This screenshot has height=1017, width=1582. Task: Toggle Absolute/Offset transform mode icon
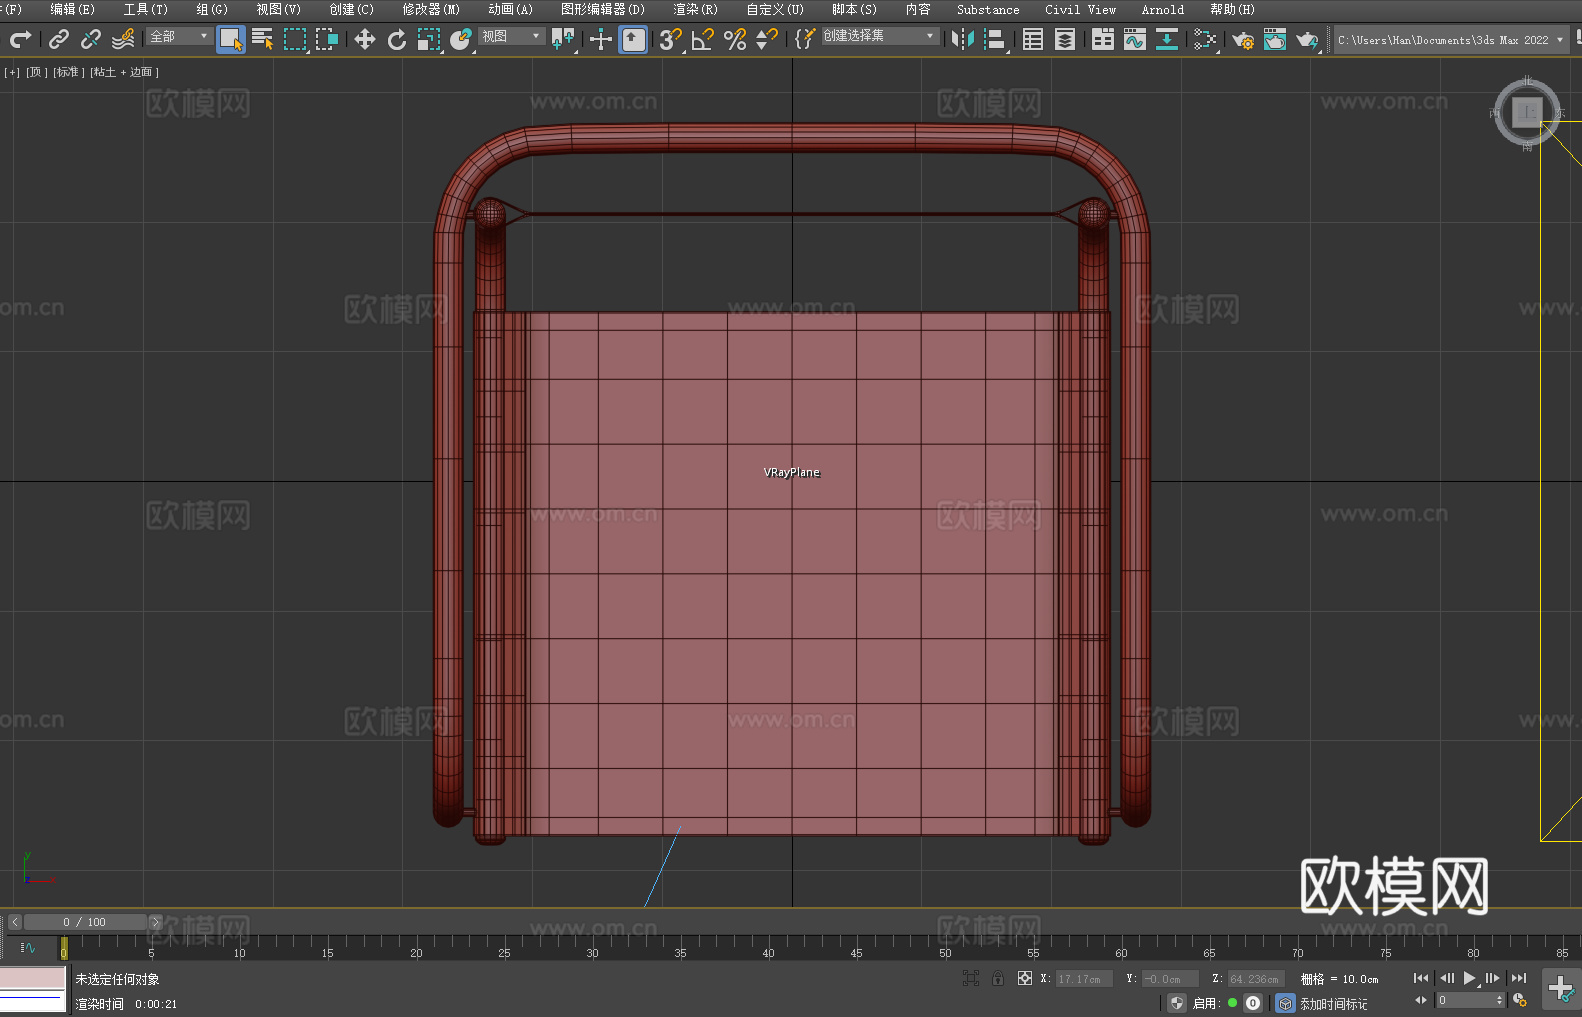tap(1024, 978)
